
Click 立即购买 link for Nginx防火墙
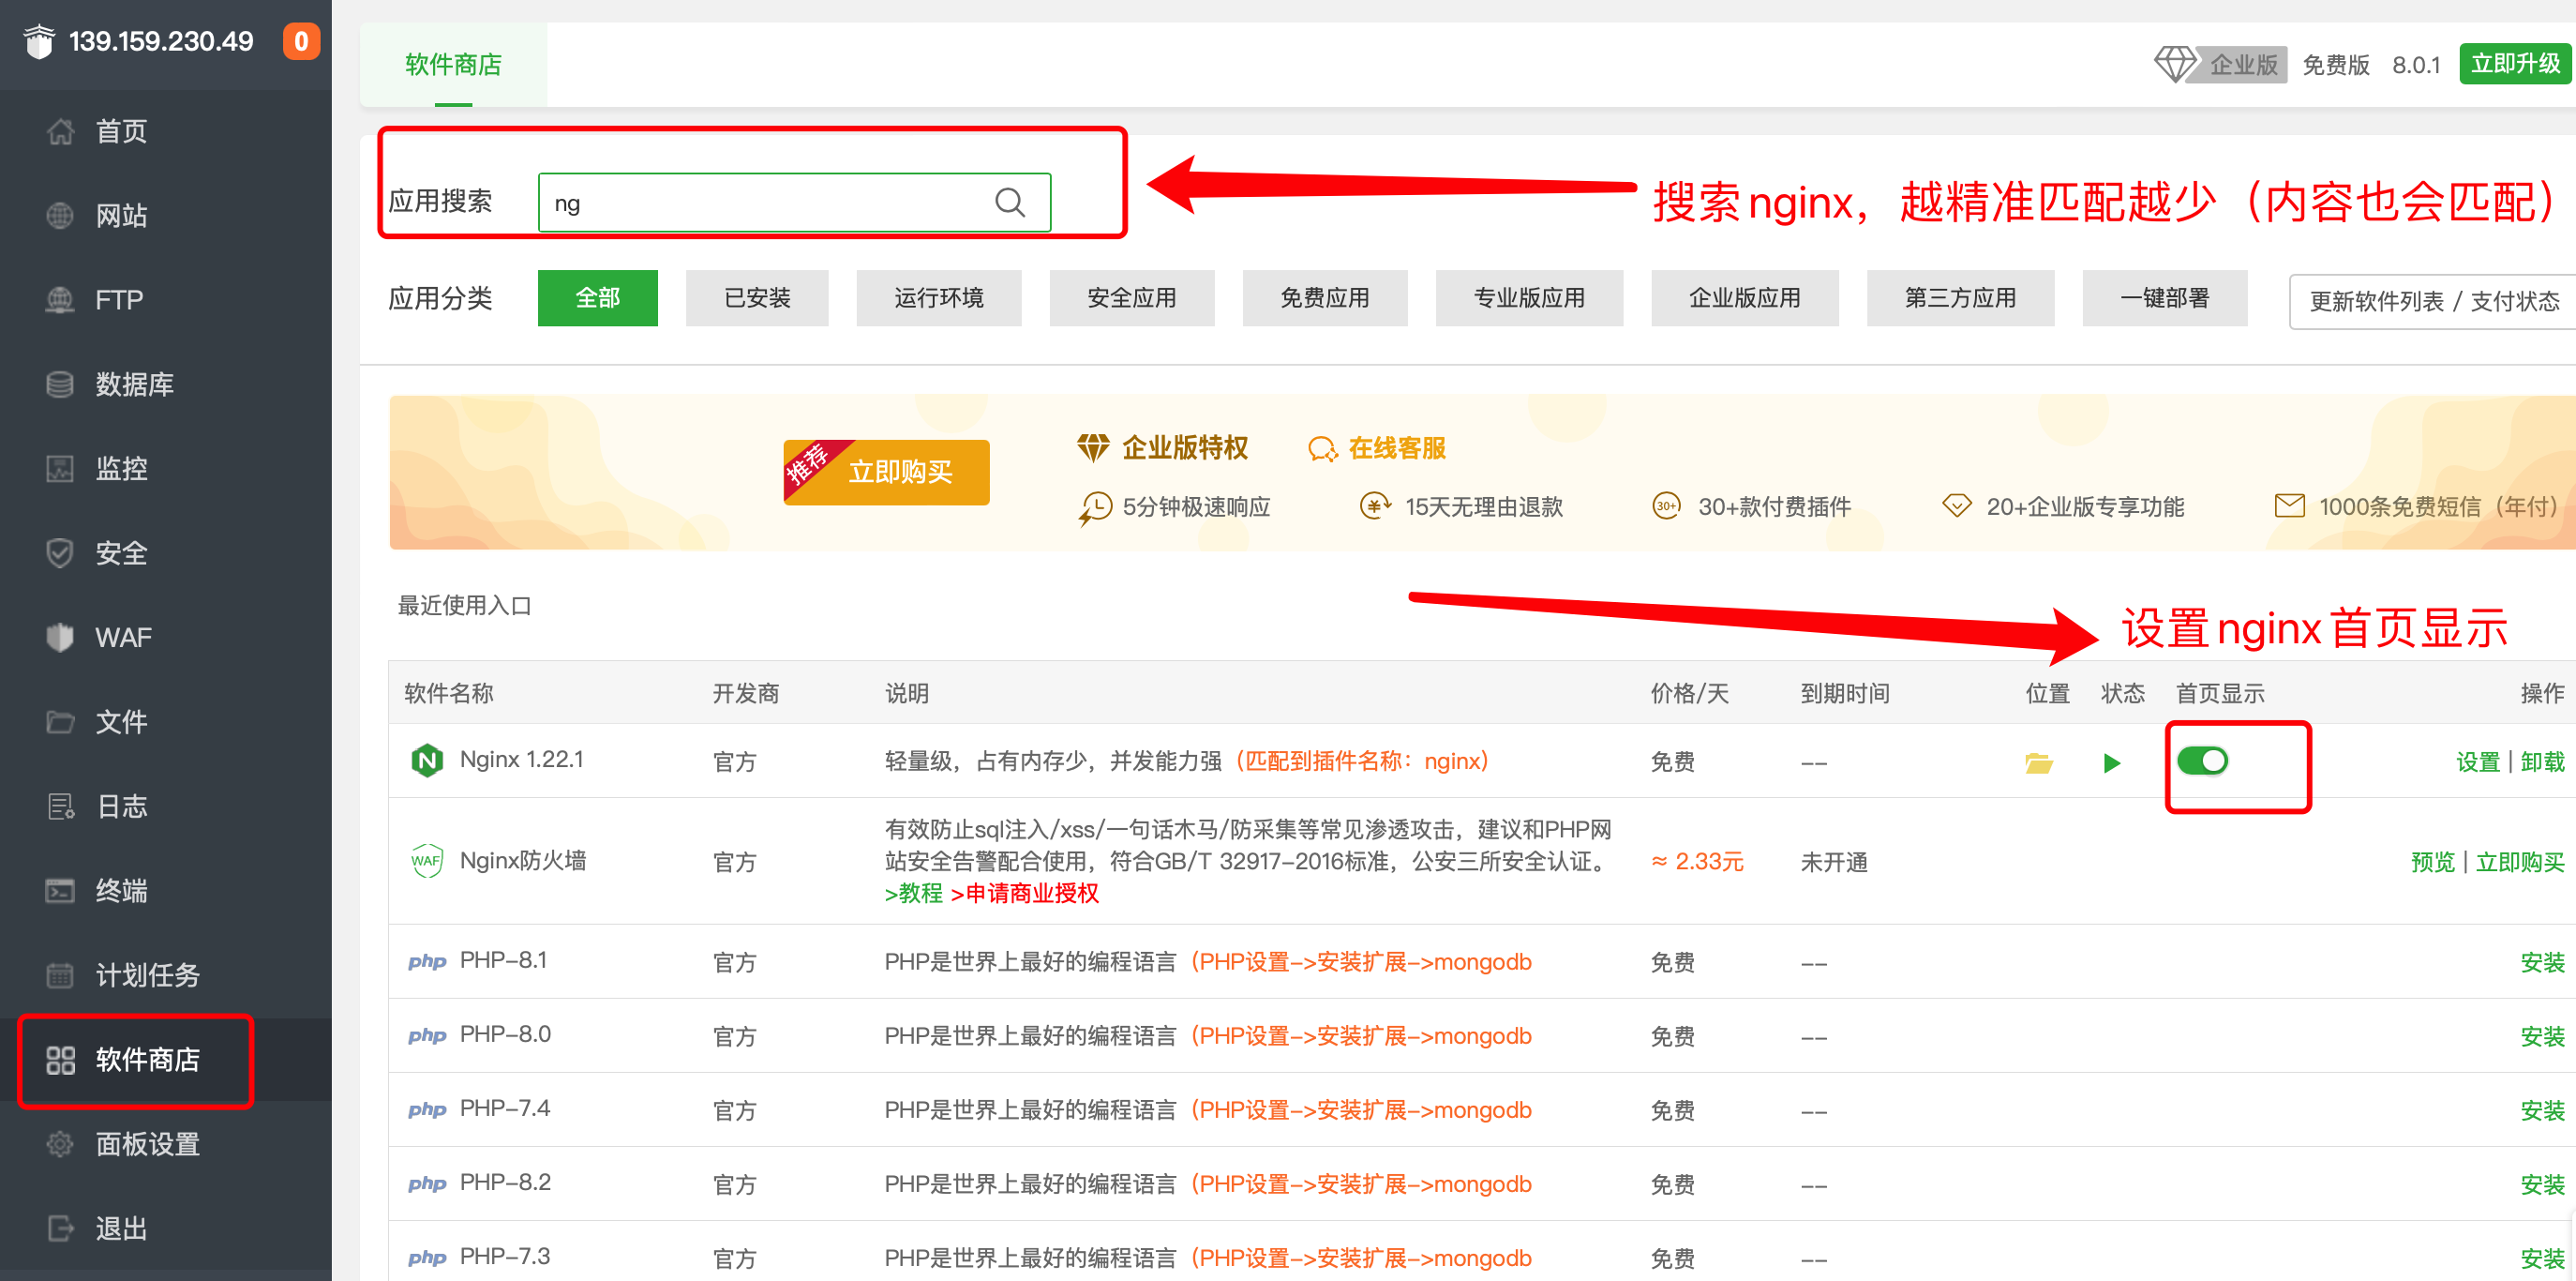[x=2520, y=862]
